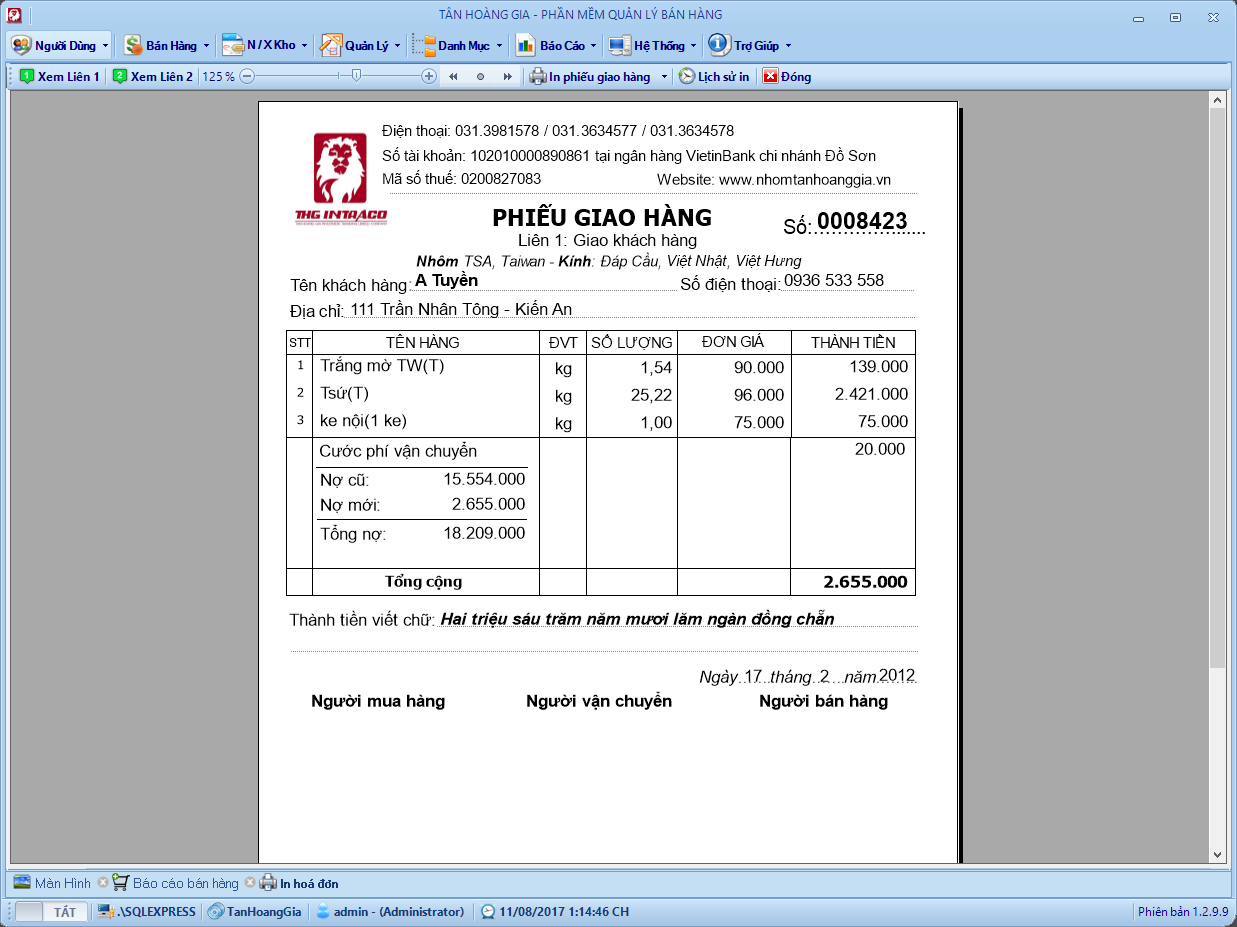
Task: Open the Người Dùng user menu
Action: (58, 46)
